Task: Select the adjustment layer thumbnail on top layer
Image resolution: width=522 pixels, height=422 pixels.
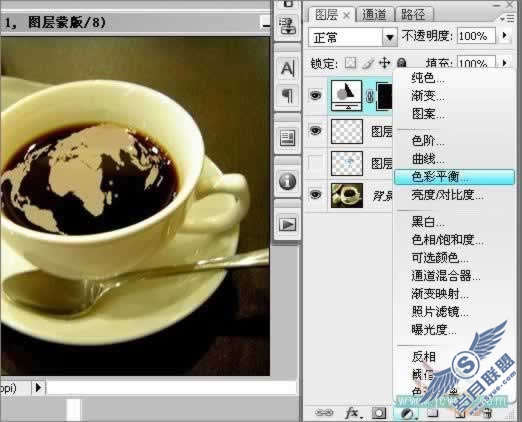Action: pos(346,95)
